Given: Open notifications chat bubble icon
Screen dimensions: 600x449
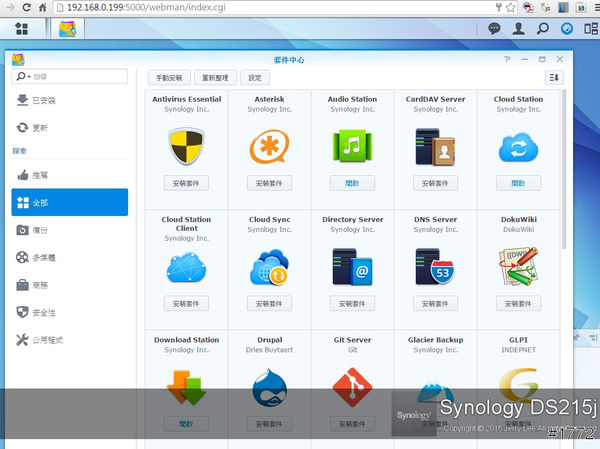Looking at the screenshot, I should point(494,28).
